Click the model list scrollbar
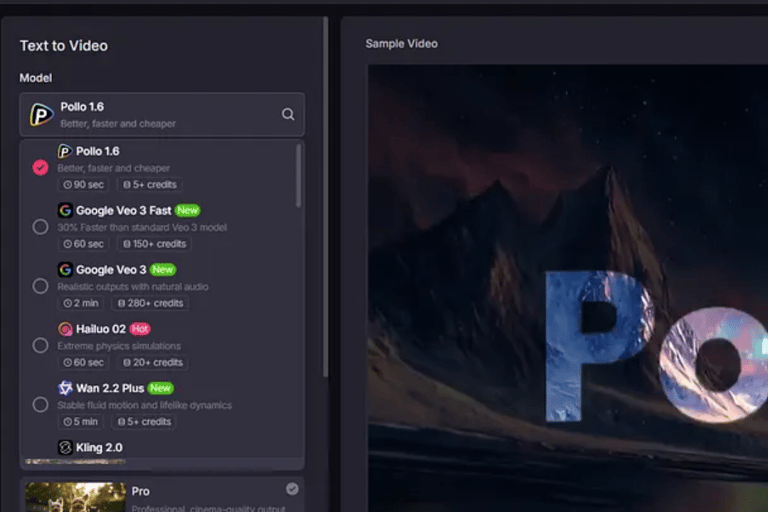Viewport: 768px width, 512px height. click(x=298, y=175)
